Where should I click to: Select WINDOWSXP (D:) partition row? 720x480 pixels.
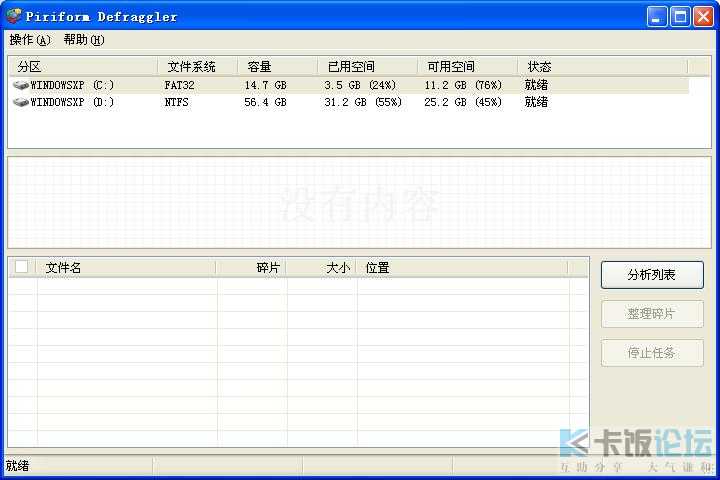[x=349, y=102]
